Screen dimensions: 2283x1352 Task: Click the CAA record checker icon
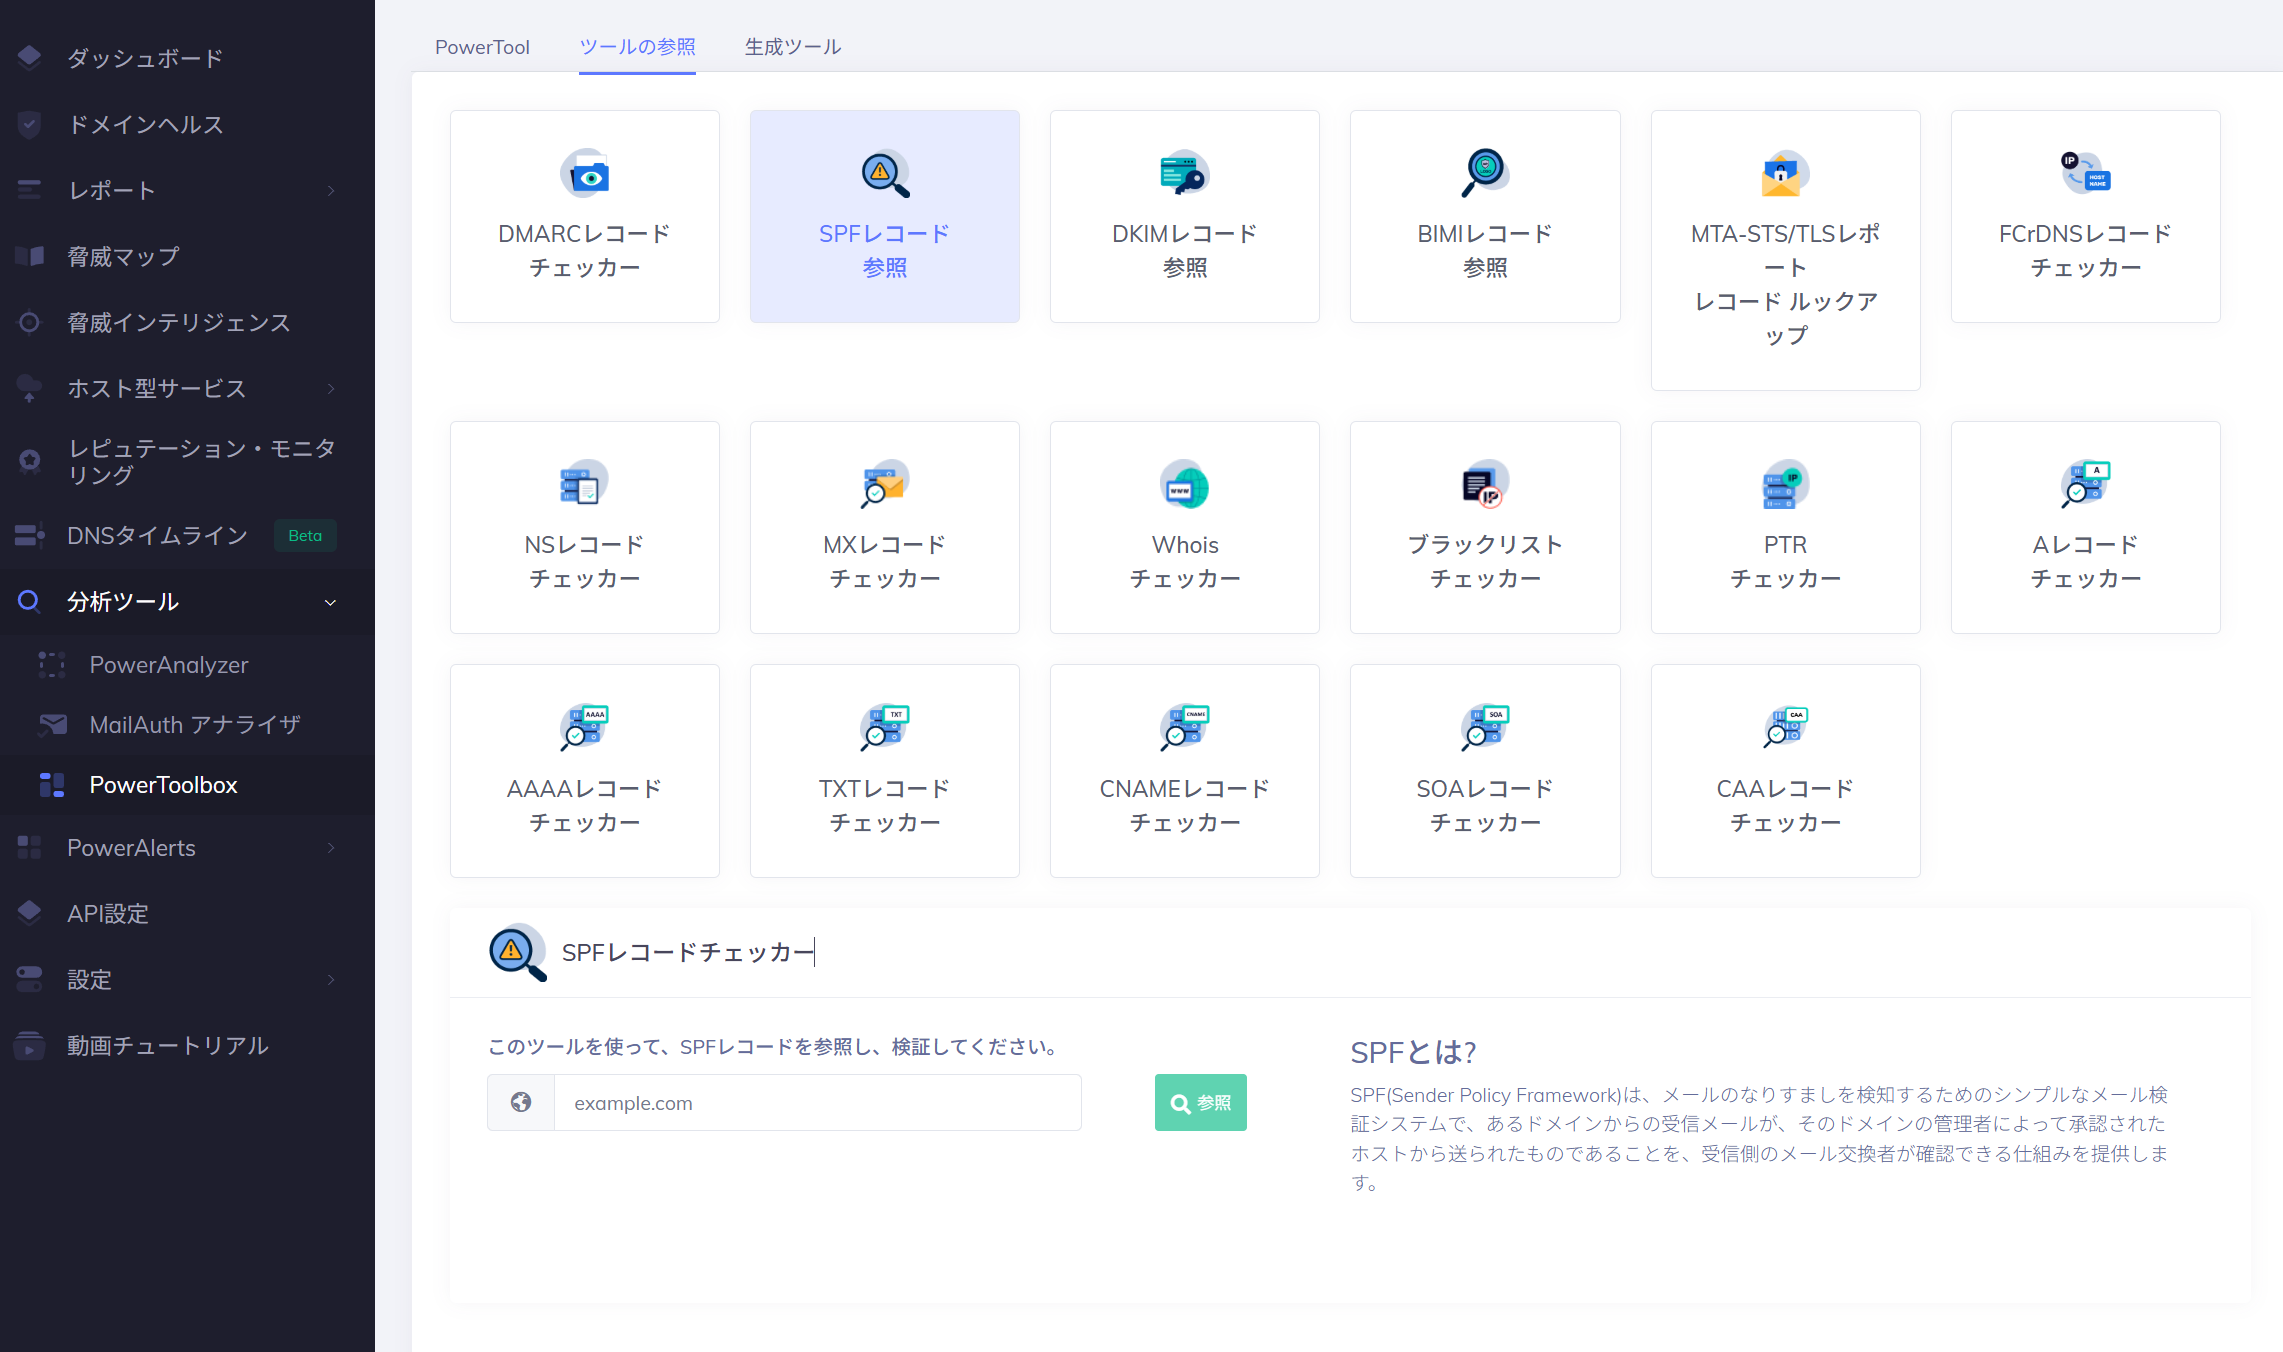[1785, 729]
